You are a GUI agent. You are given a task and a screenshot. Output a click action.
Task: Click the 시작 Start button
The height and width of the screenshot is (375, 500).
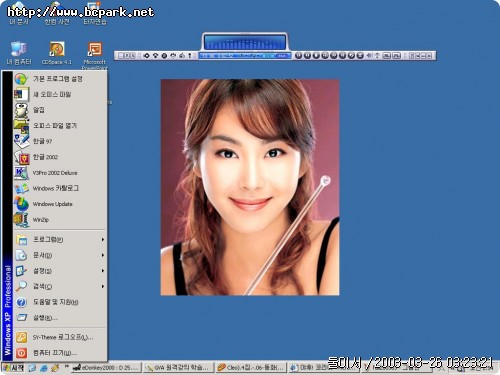[x=13, y=368]
